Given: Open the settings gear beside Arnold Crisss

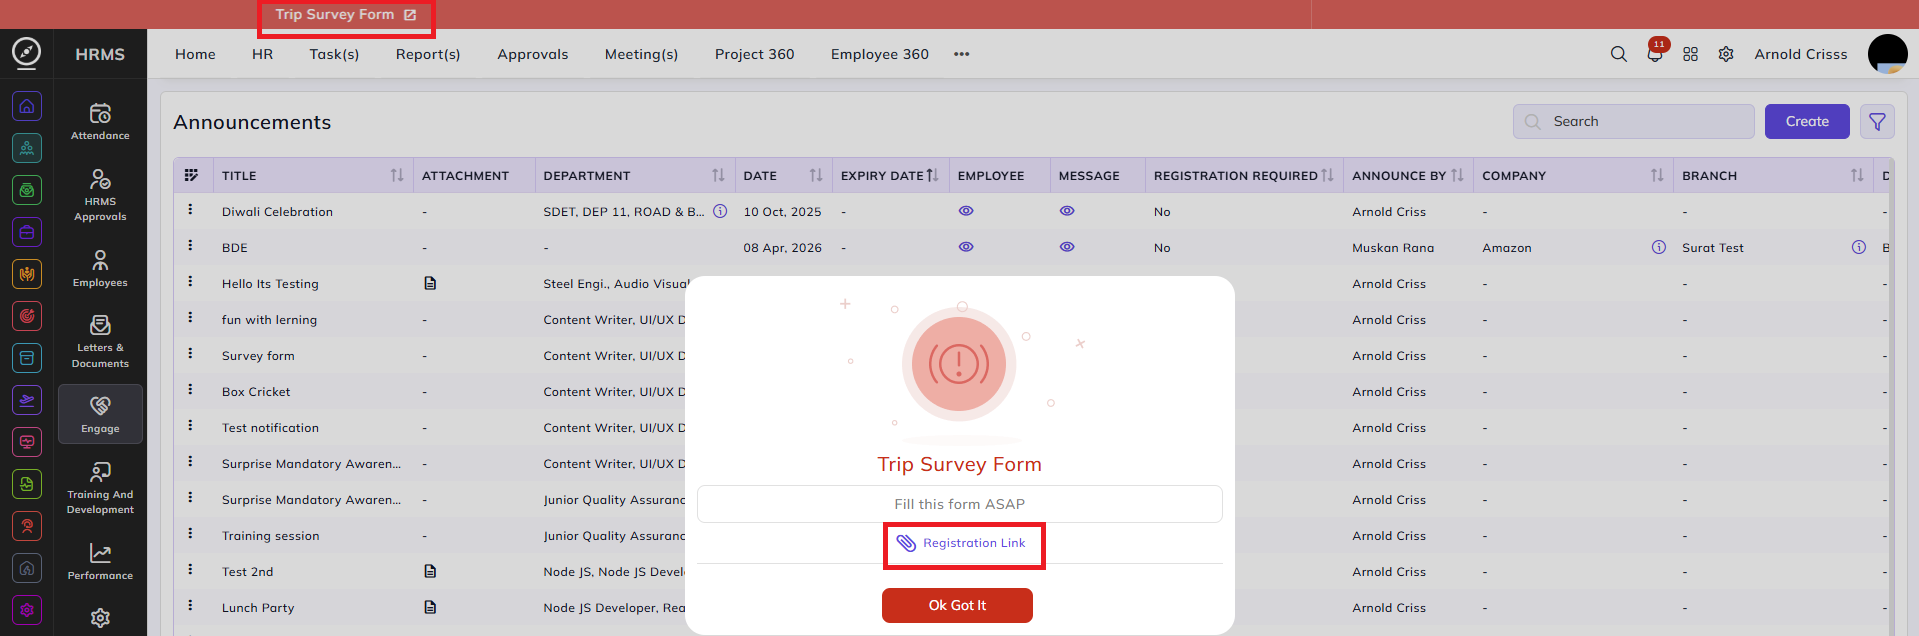Looking at the screenshot, I should [1726, 54].
